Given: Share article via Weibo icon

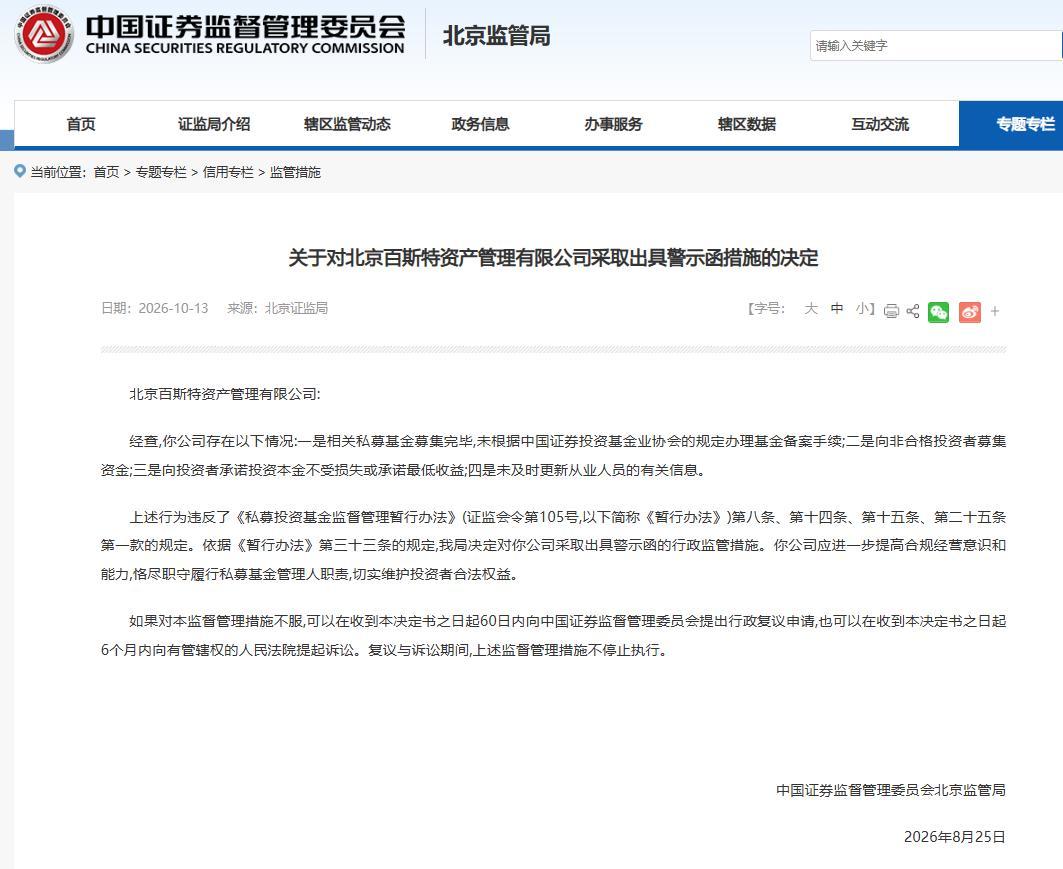Looking at the screenshot, I should (x=969, y=312).
